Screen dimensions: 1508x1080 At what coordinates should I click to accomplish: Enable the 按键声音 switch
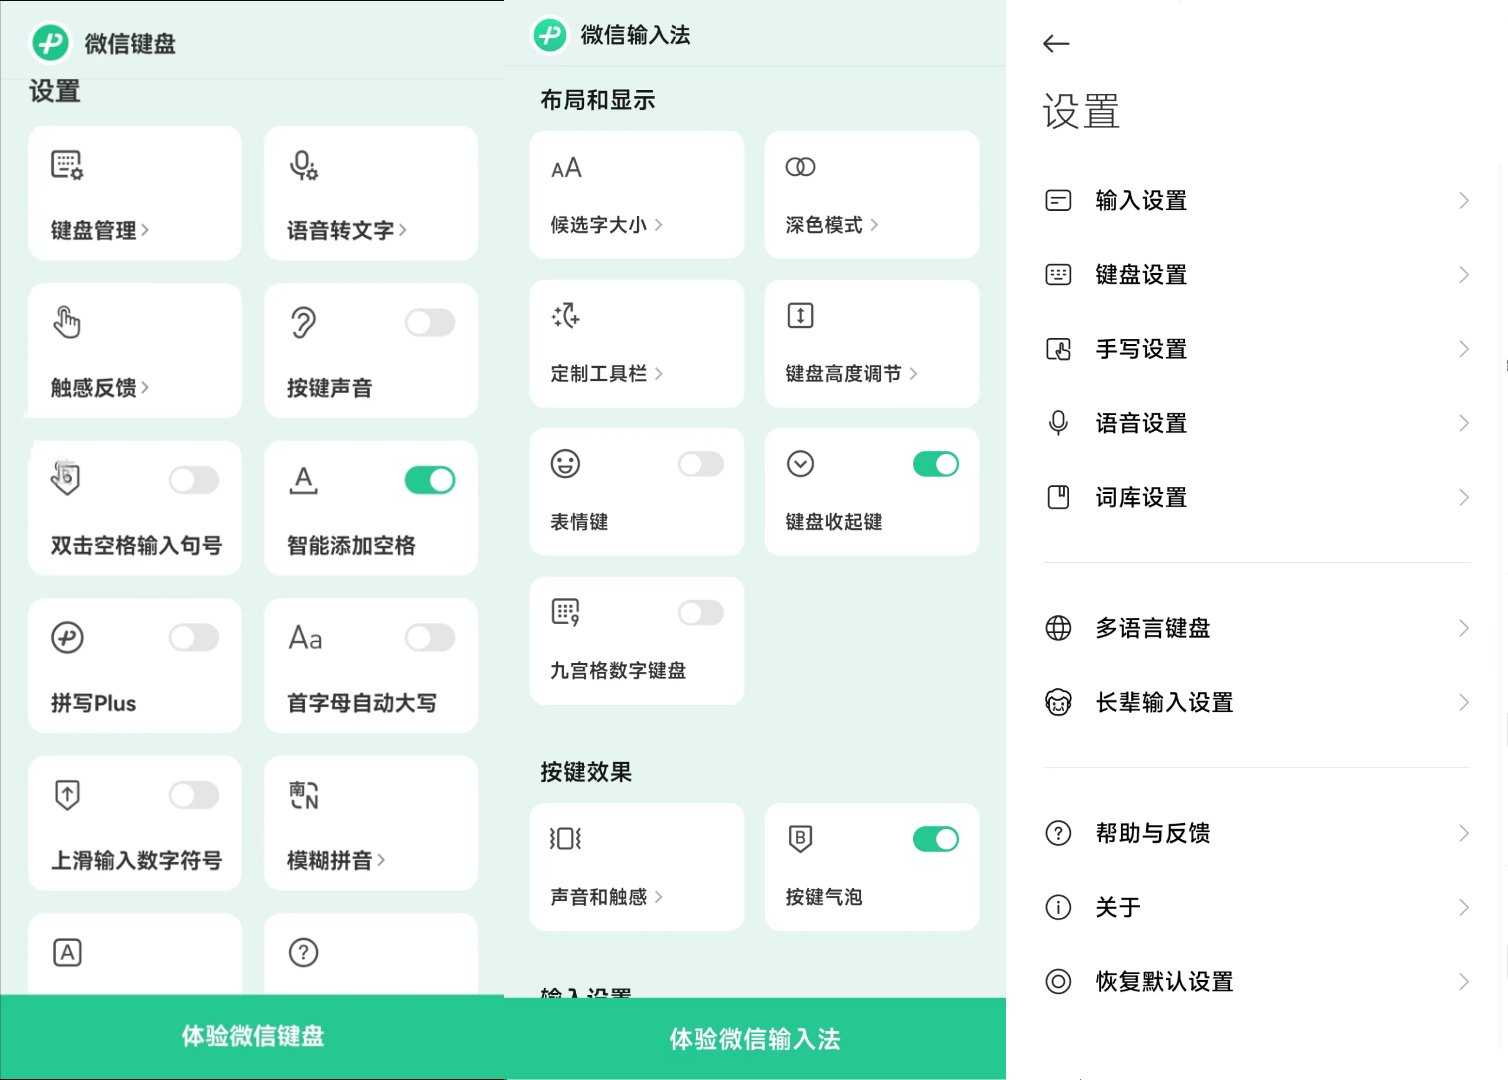430,322
